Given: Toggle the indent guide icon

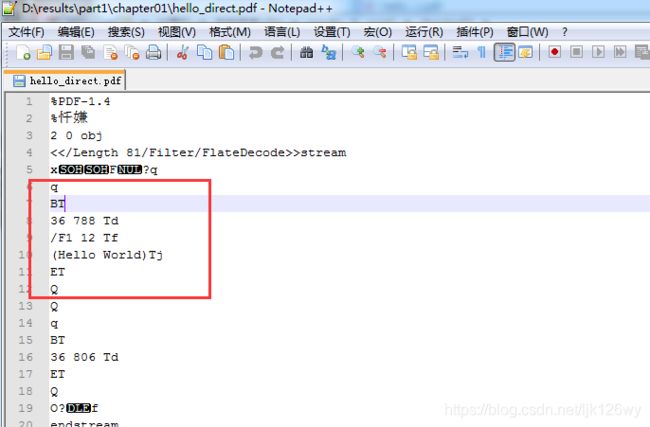Looking at the screenshot, I should coord(504,53).
